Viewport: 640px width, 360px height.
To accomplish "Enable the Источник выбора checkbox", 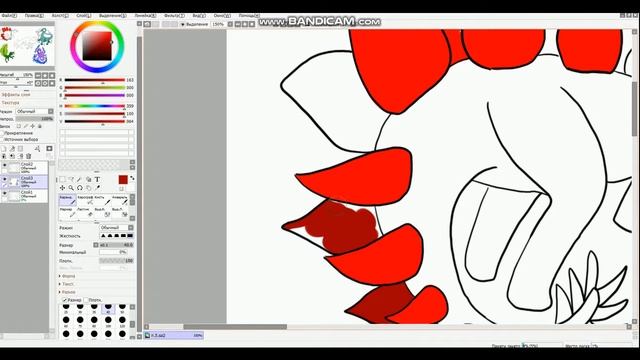I will (2, 139).
